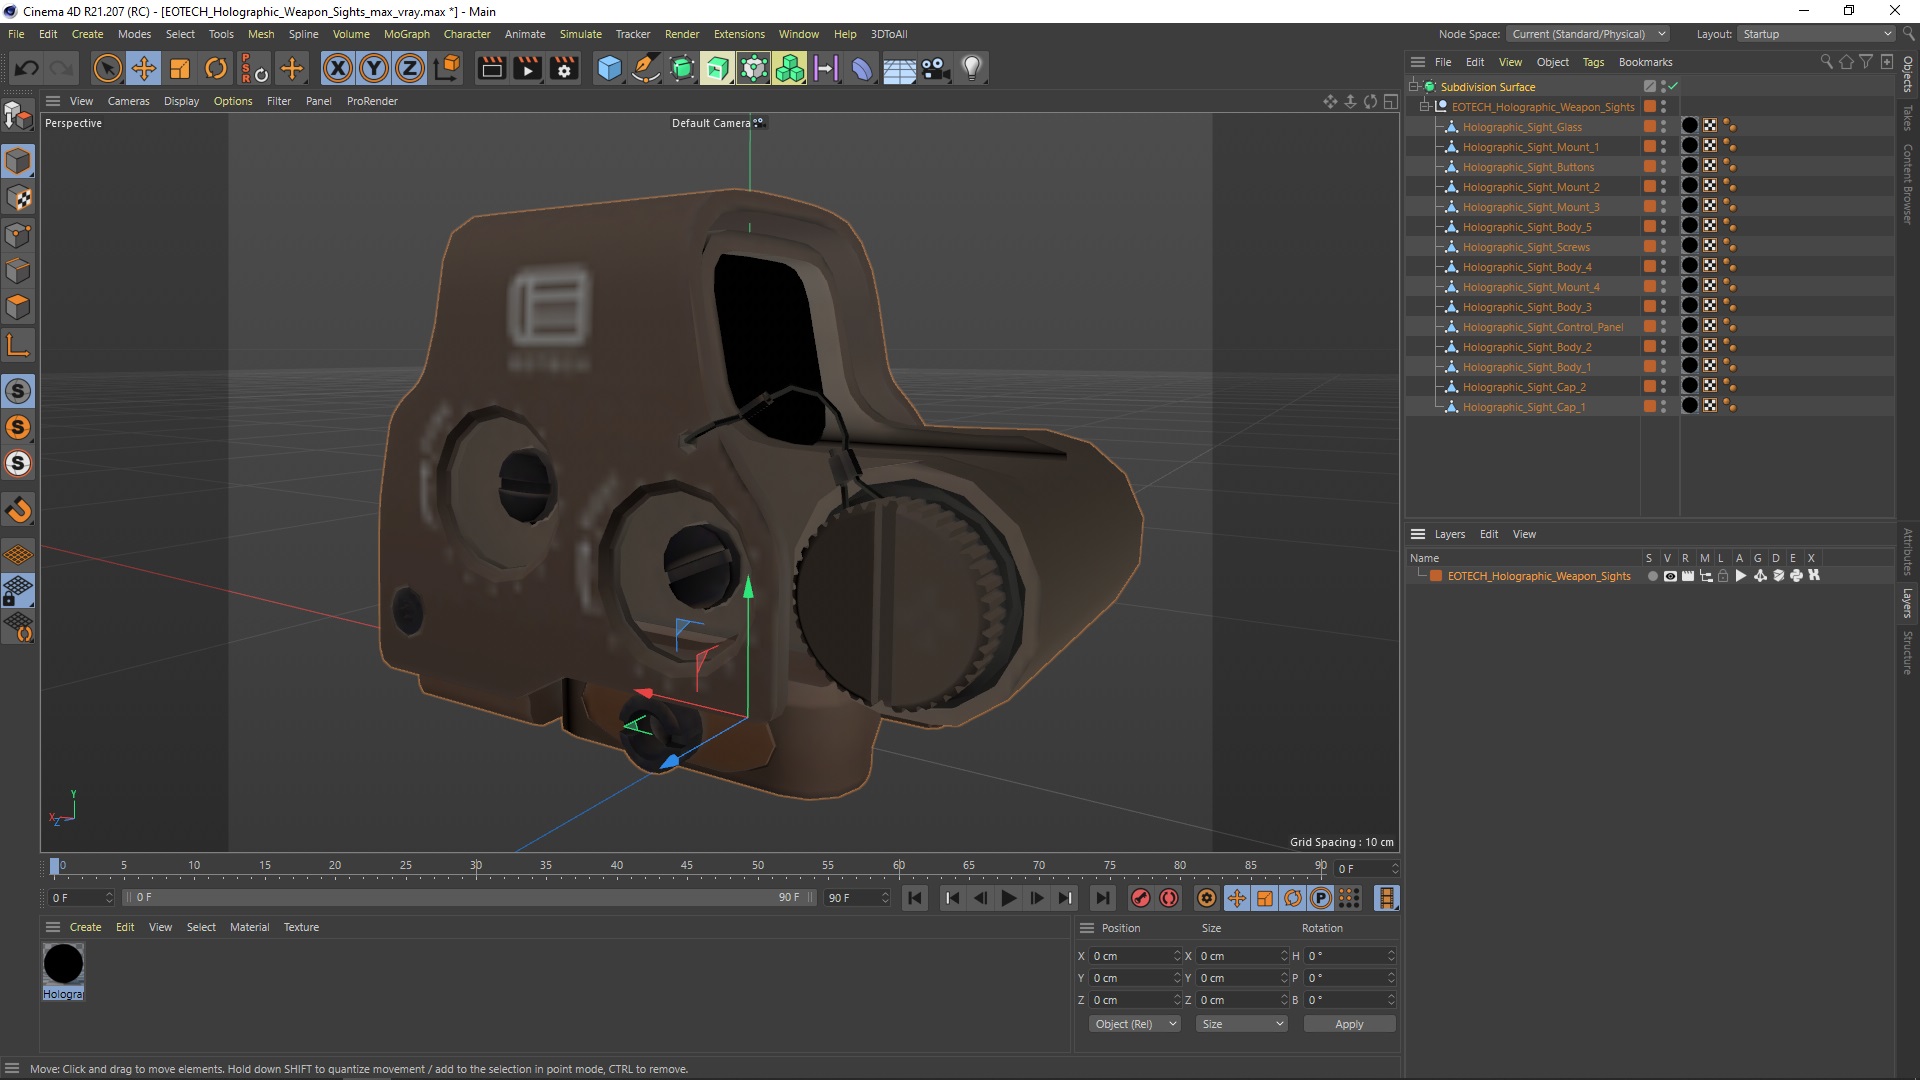This screenshot has height=1080, width=1920.
Task: Click Apply in coordinates panel
Action: tap(1349, 1024)
